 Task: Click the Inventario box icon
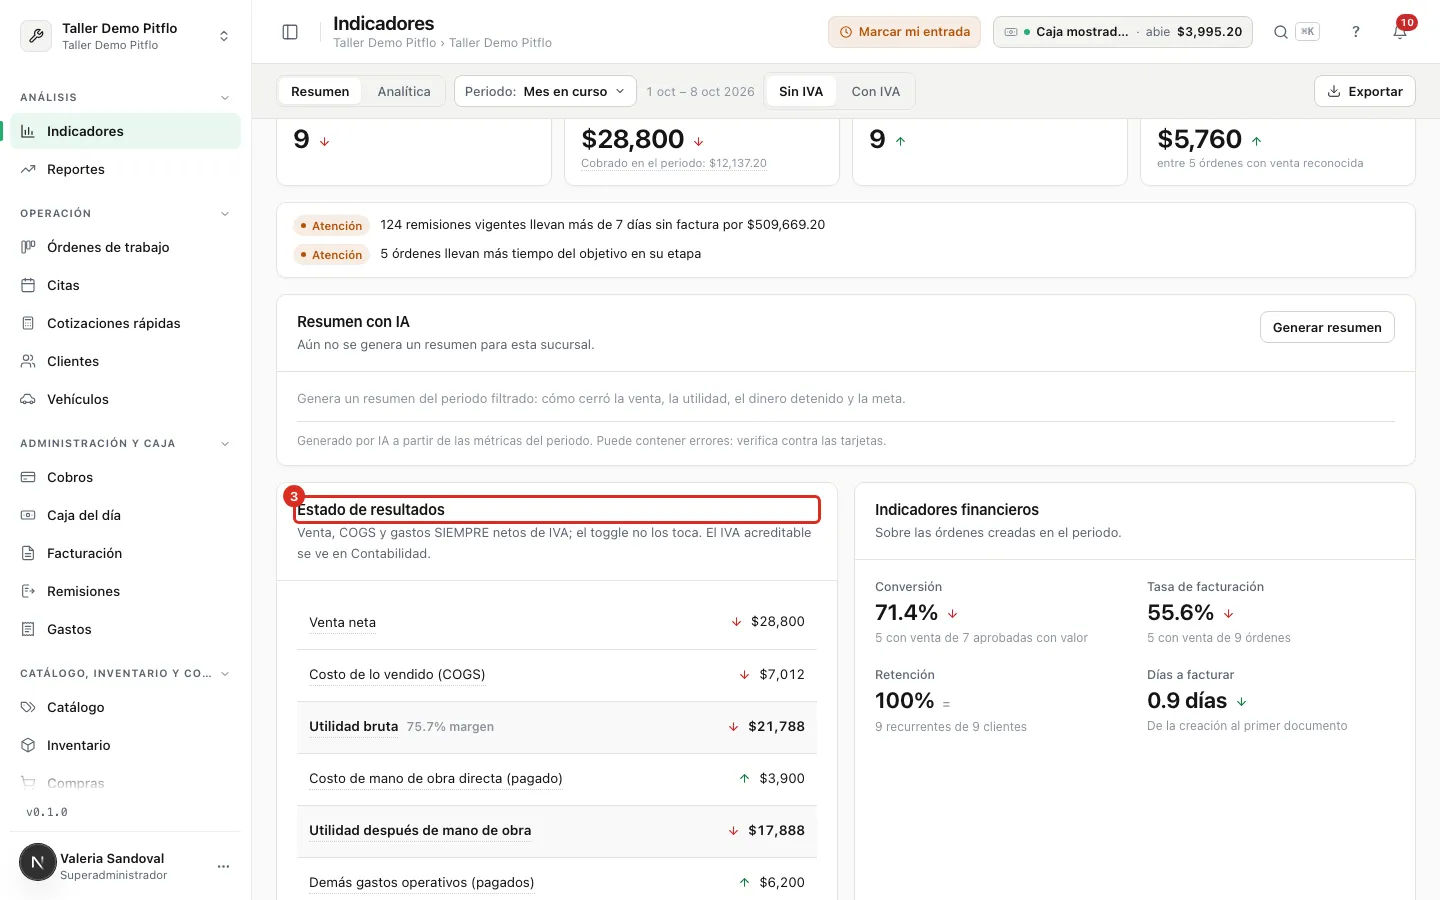[x=28, y=745]
